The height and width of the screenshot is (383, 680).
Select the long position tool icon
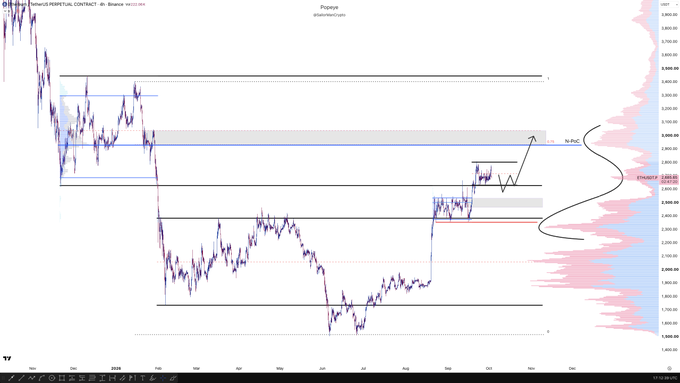point(72,378)
